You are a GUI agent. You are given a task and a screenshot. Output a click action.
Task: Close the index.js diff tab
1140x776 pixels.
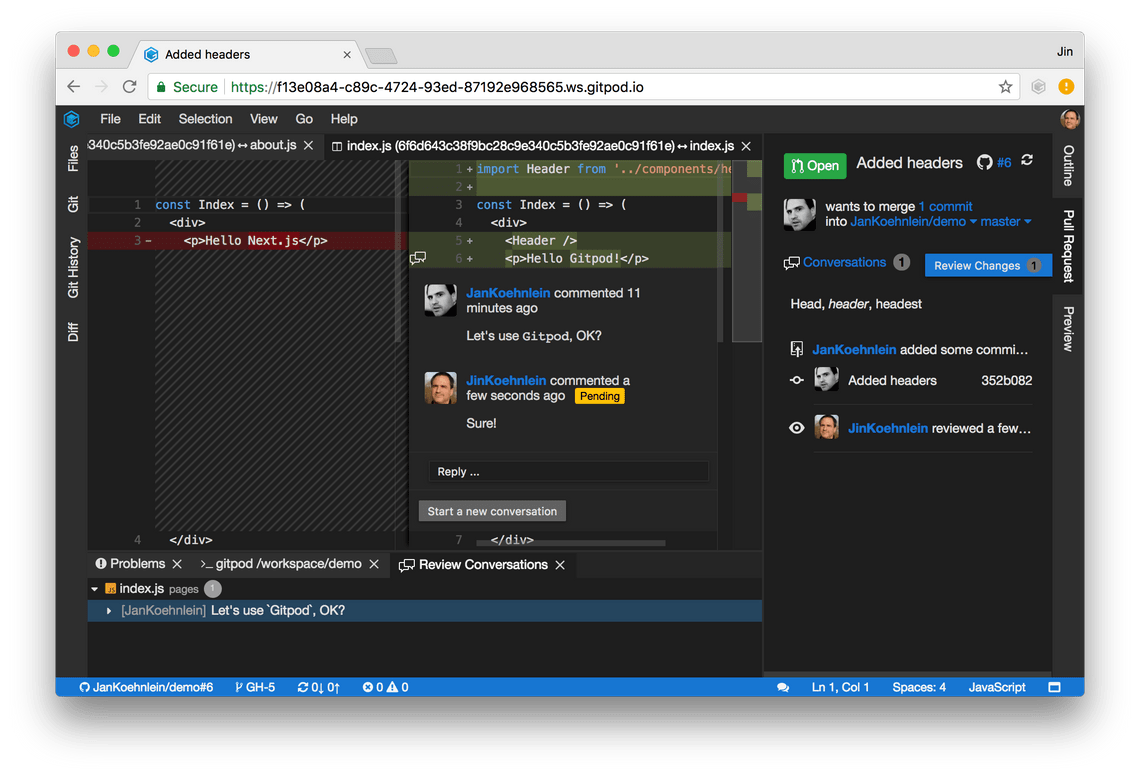pyautogui.click(x=746, y=146)
